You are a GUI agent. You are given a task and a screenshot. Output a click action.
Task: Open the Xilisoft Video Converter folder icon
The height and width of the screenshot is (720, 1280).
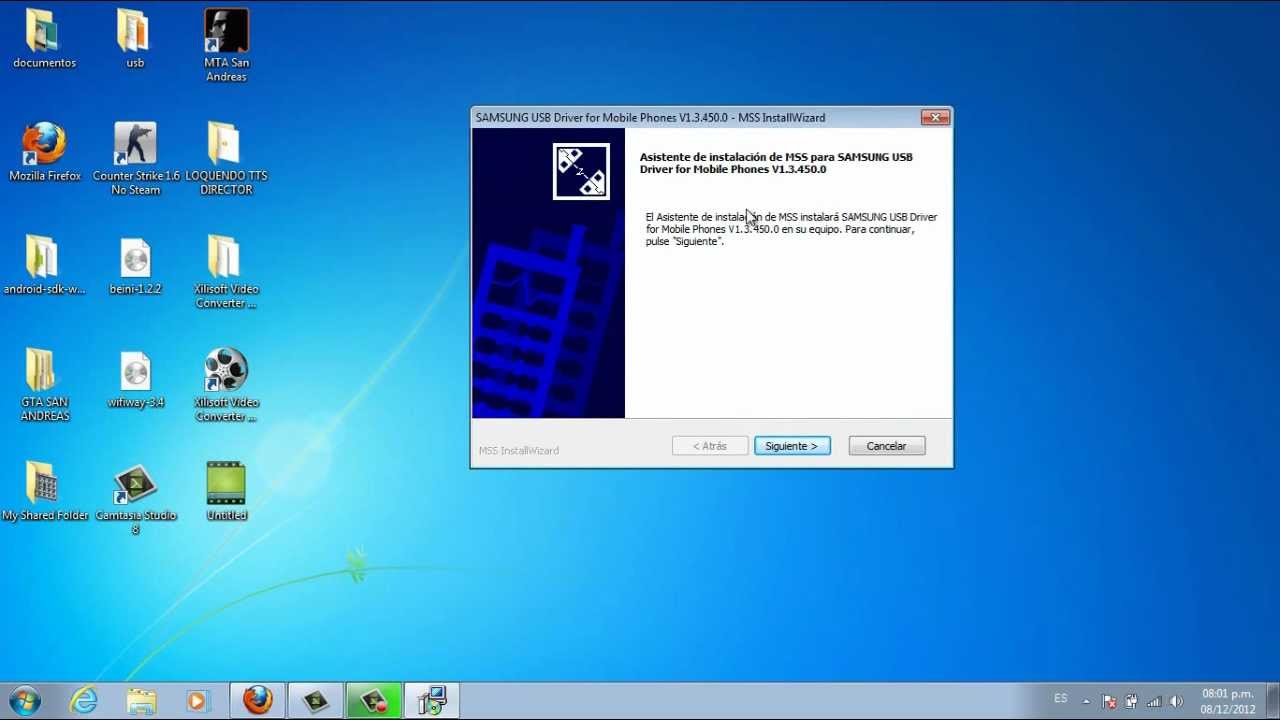click(x=226, y=272)
